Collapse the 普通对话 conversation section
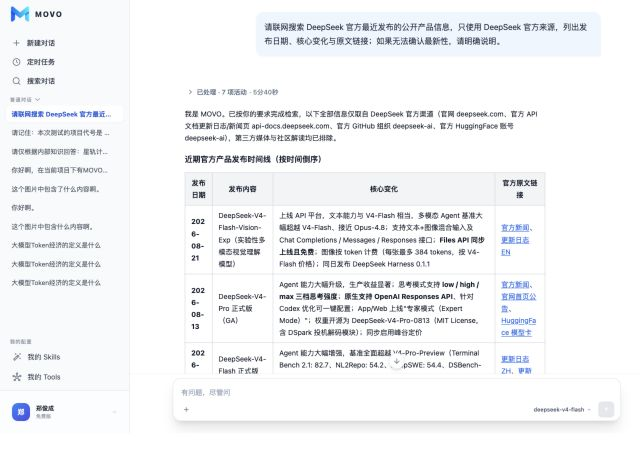 [25, 100]
